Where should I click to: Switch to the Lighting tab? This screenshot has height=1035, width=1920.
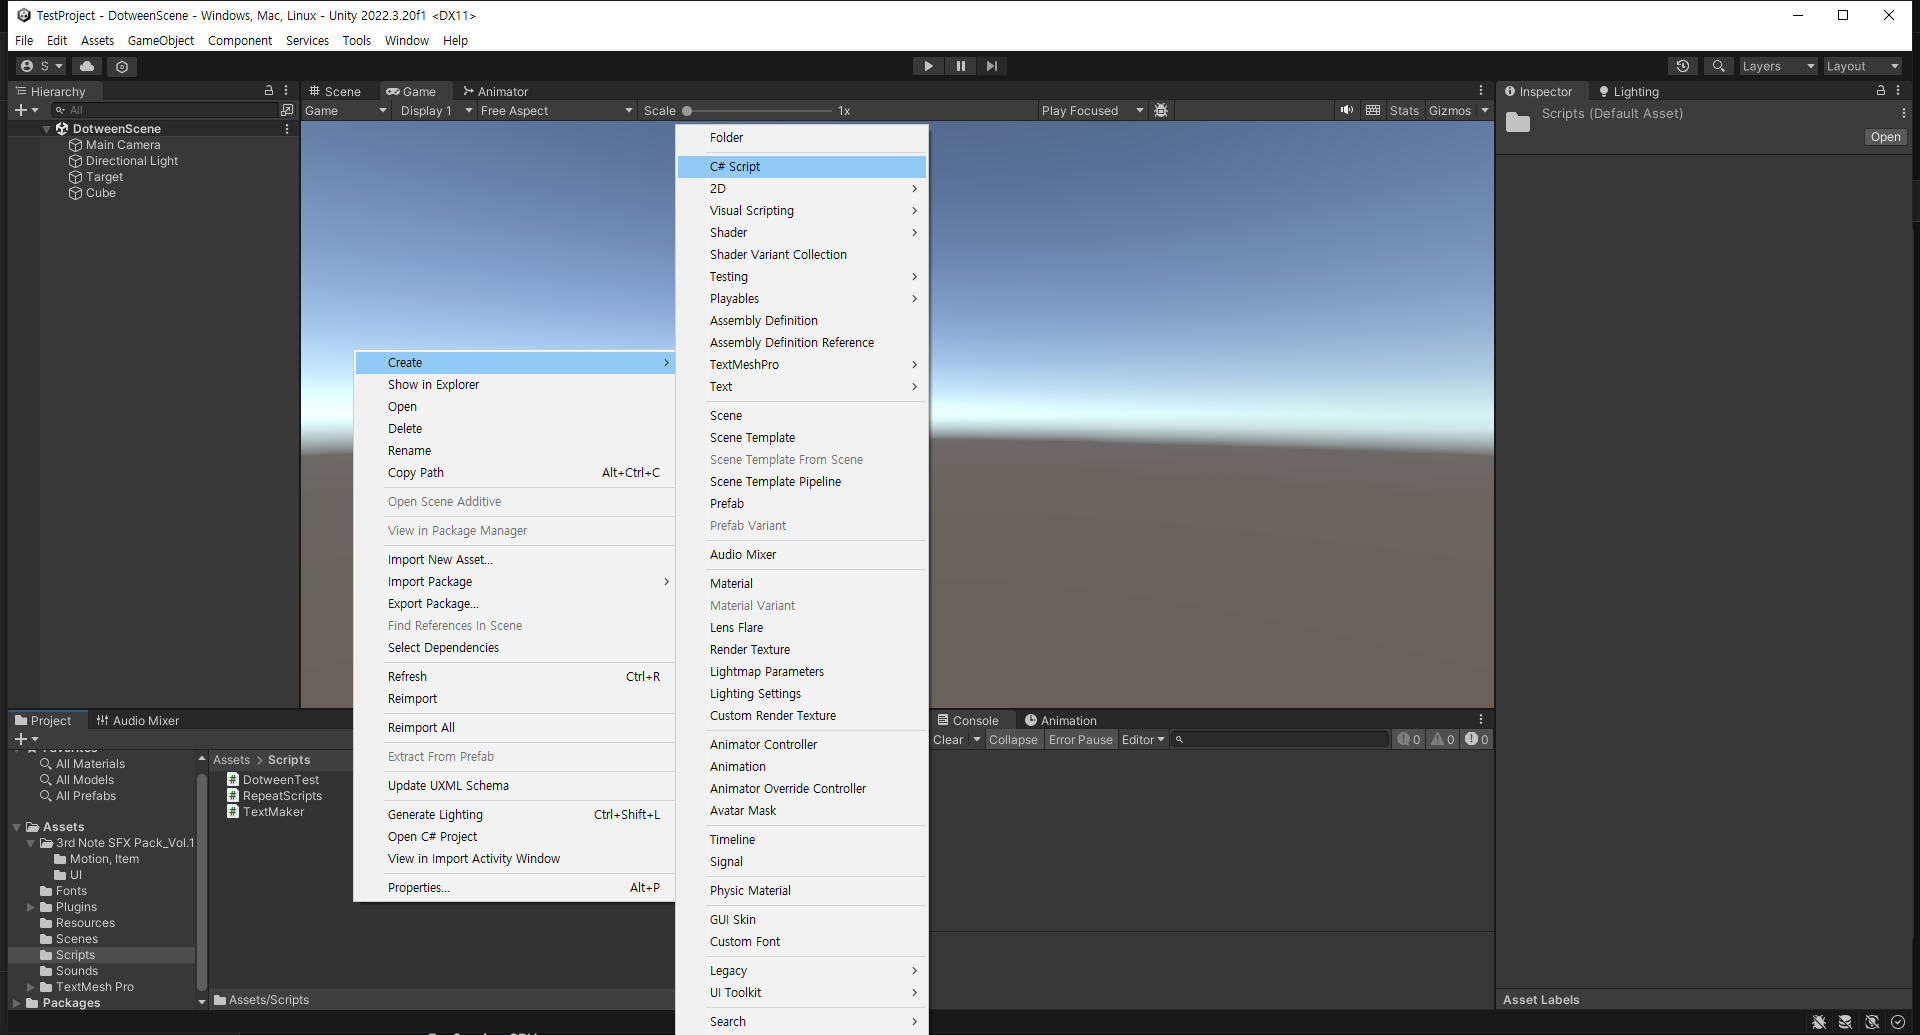pyautogui.click(x=1628, y=91)
